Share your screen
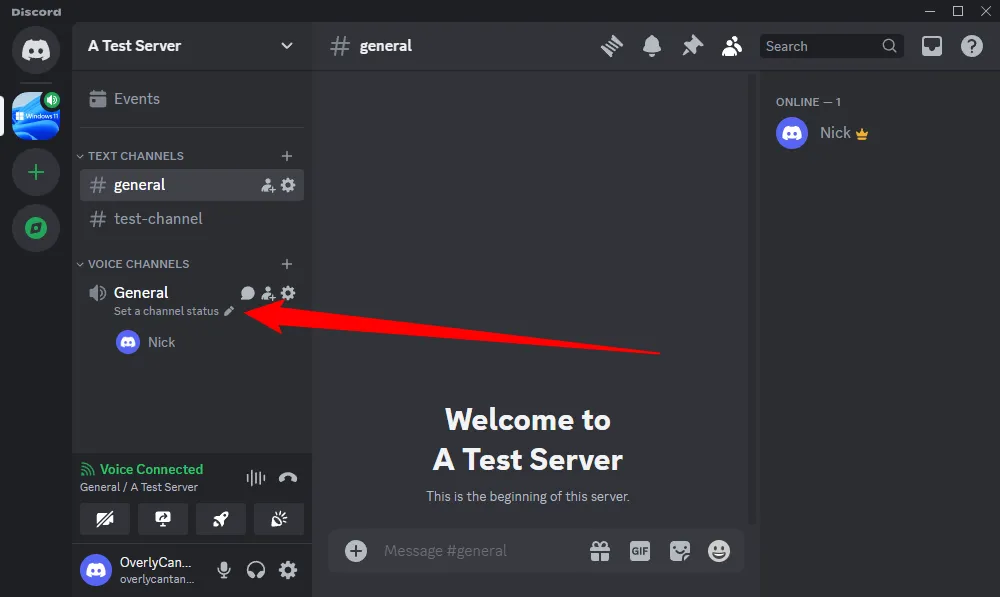The width and height of the screenshot is (1000, 597). point(163,519)
